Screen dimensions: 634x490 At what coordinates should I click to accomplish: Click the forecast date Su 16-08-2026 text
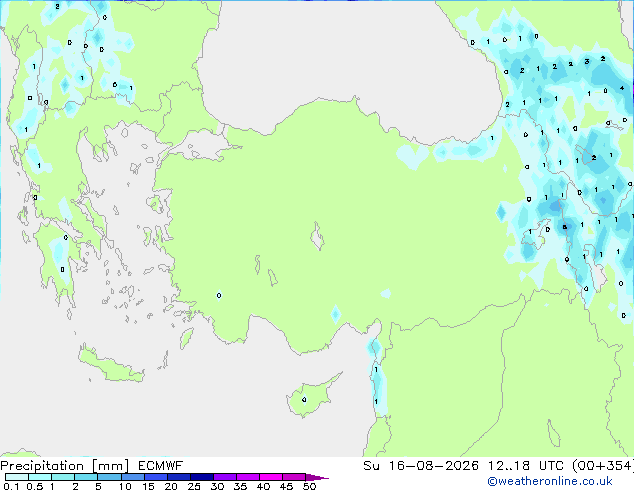tap(421, 466)
